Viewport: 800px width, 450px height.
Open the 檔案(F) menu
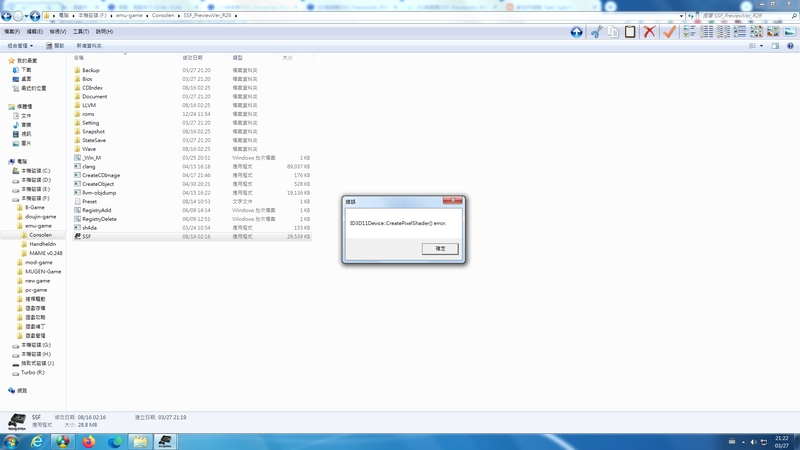click(x=12, y=31)
